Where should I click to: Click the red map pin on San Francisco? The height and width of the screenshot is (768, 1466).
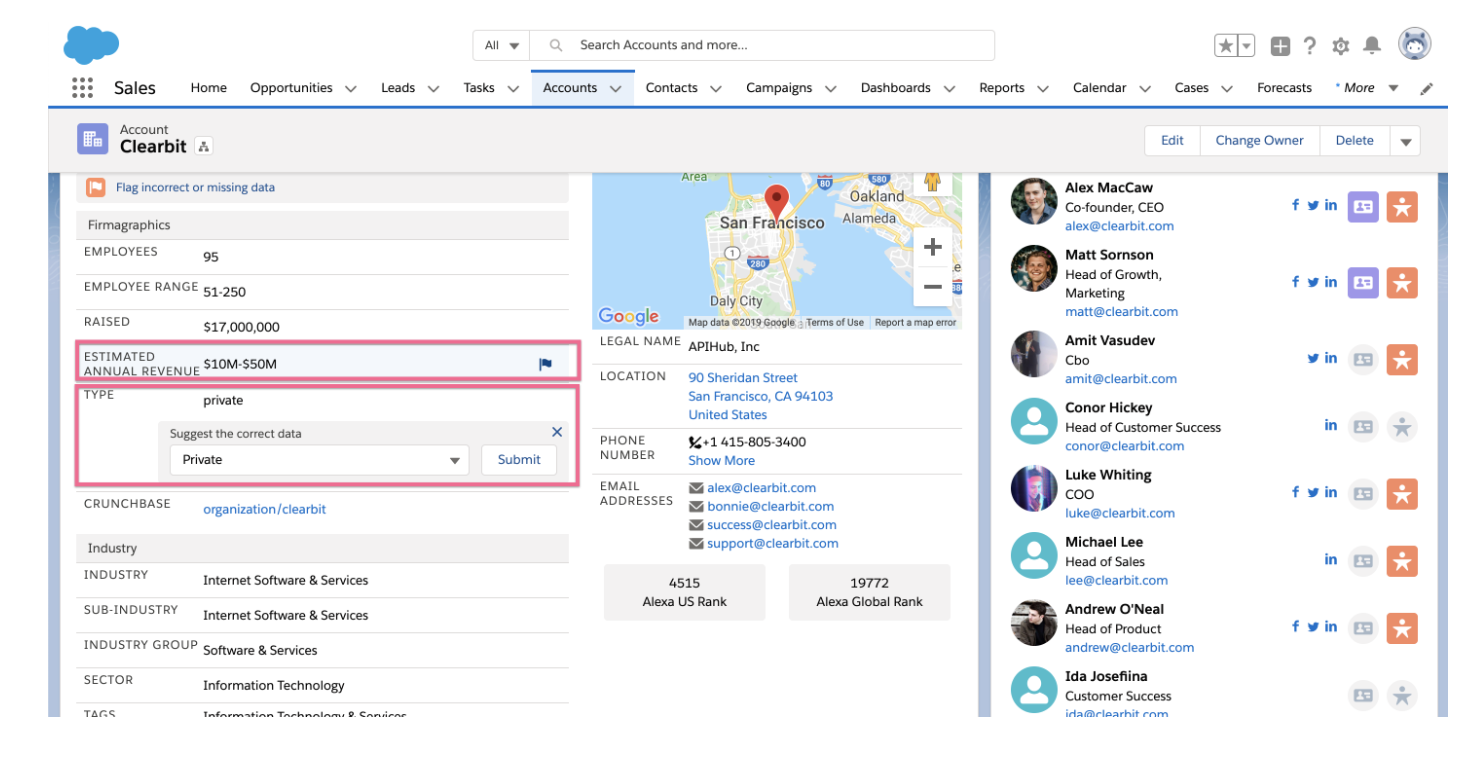(x=776, y=200)
